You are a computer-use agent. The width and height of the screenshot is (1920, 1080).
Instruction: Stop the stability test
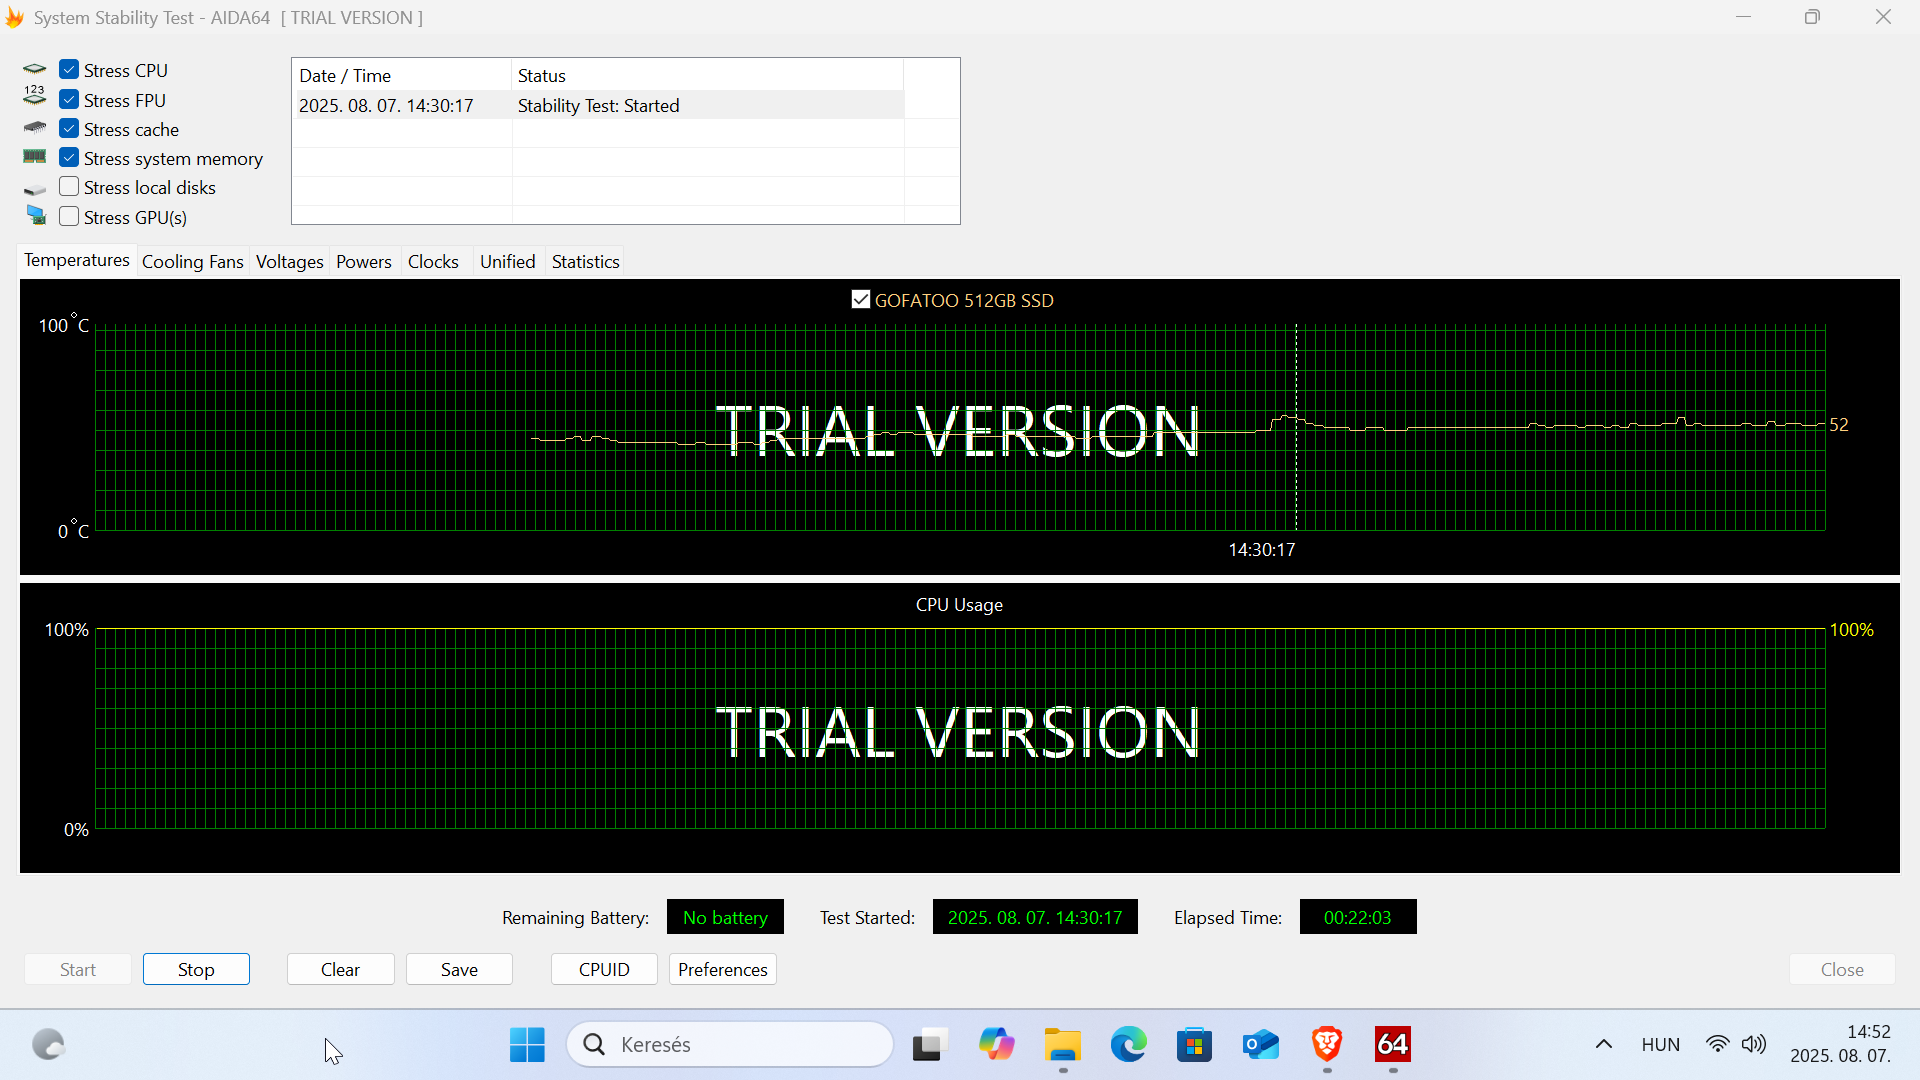click(196, 969)
